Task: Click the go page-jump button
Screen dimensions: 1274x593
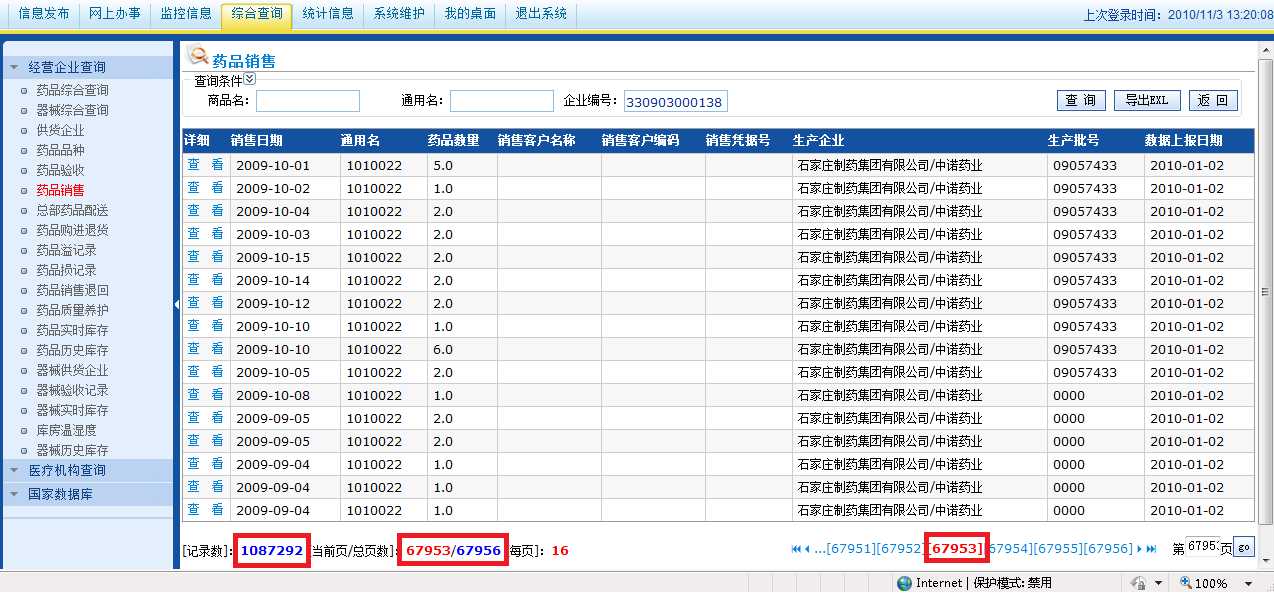Action: point(1243,547)
